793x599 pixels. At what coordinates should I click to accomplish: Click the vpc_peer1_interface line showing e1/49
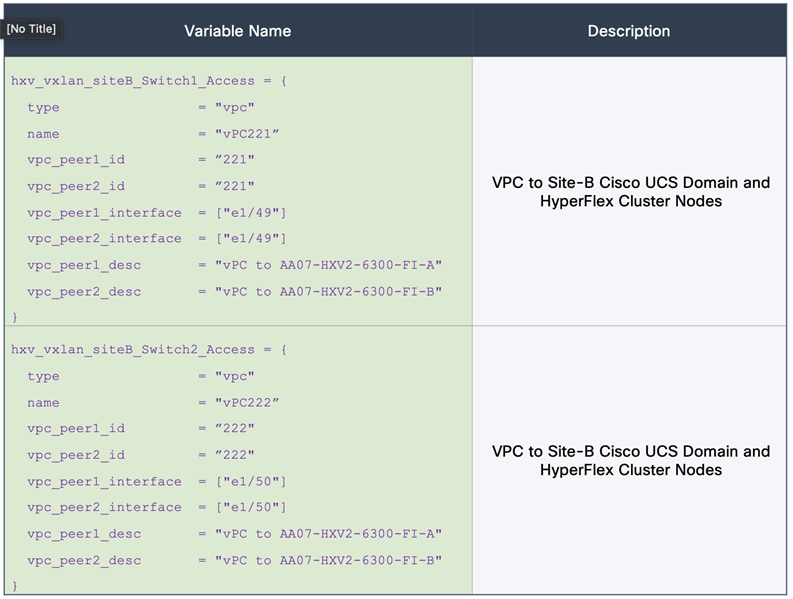click(x=157, y=212)
